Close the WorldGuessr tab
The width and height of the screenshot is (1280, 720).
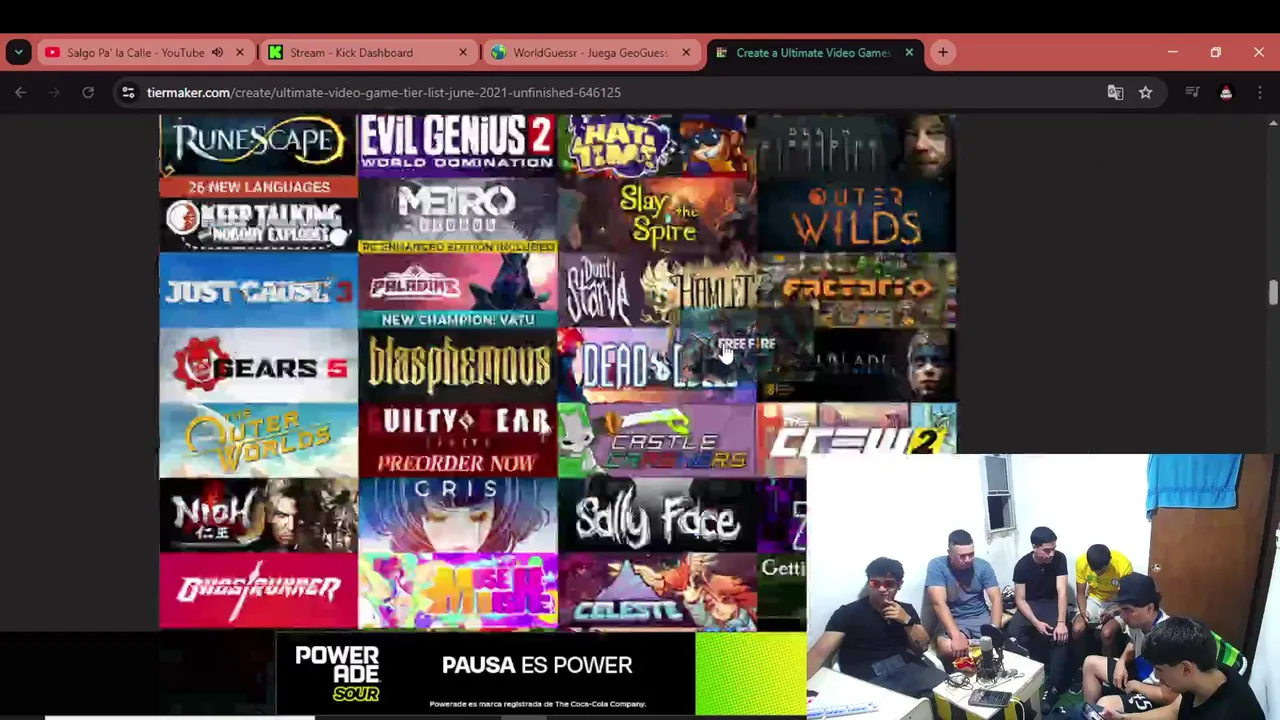(686, 52)
